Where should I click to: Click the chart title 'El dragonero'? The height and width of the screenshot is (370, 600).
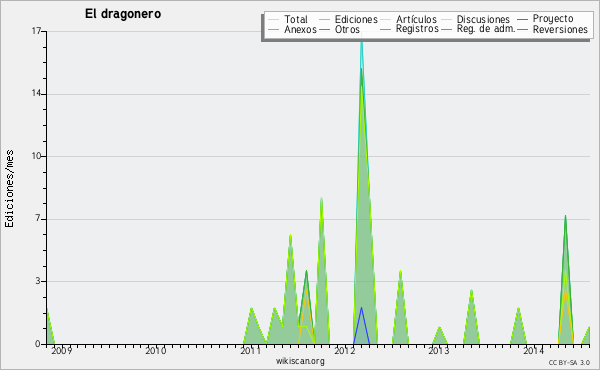pos(123,14)
